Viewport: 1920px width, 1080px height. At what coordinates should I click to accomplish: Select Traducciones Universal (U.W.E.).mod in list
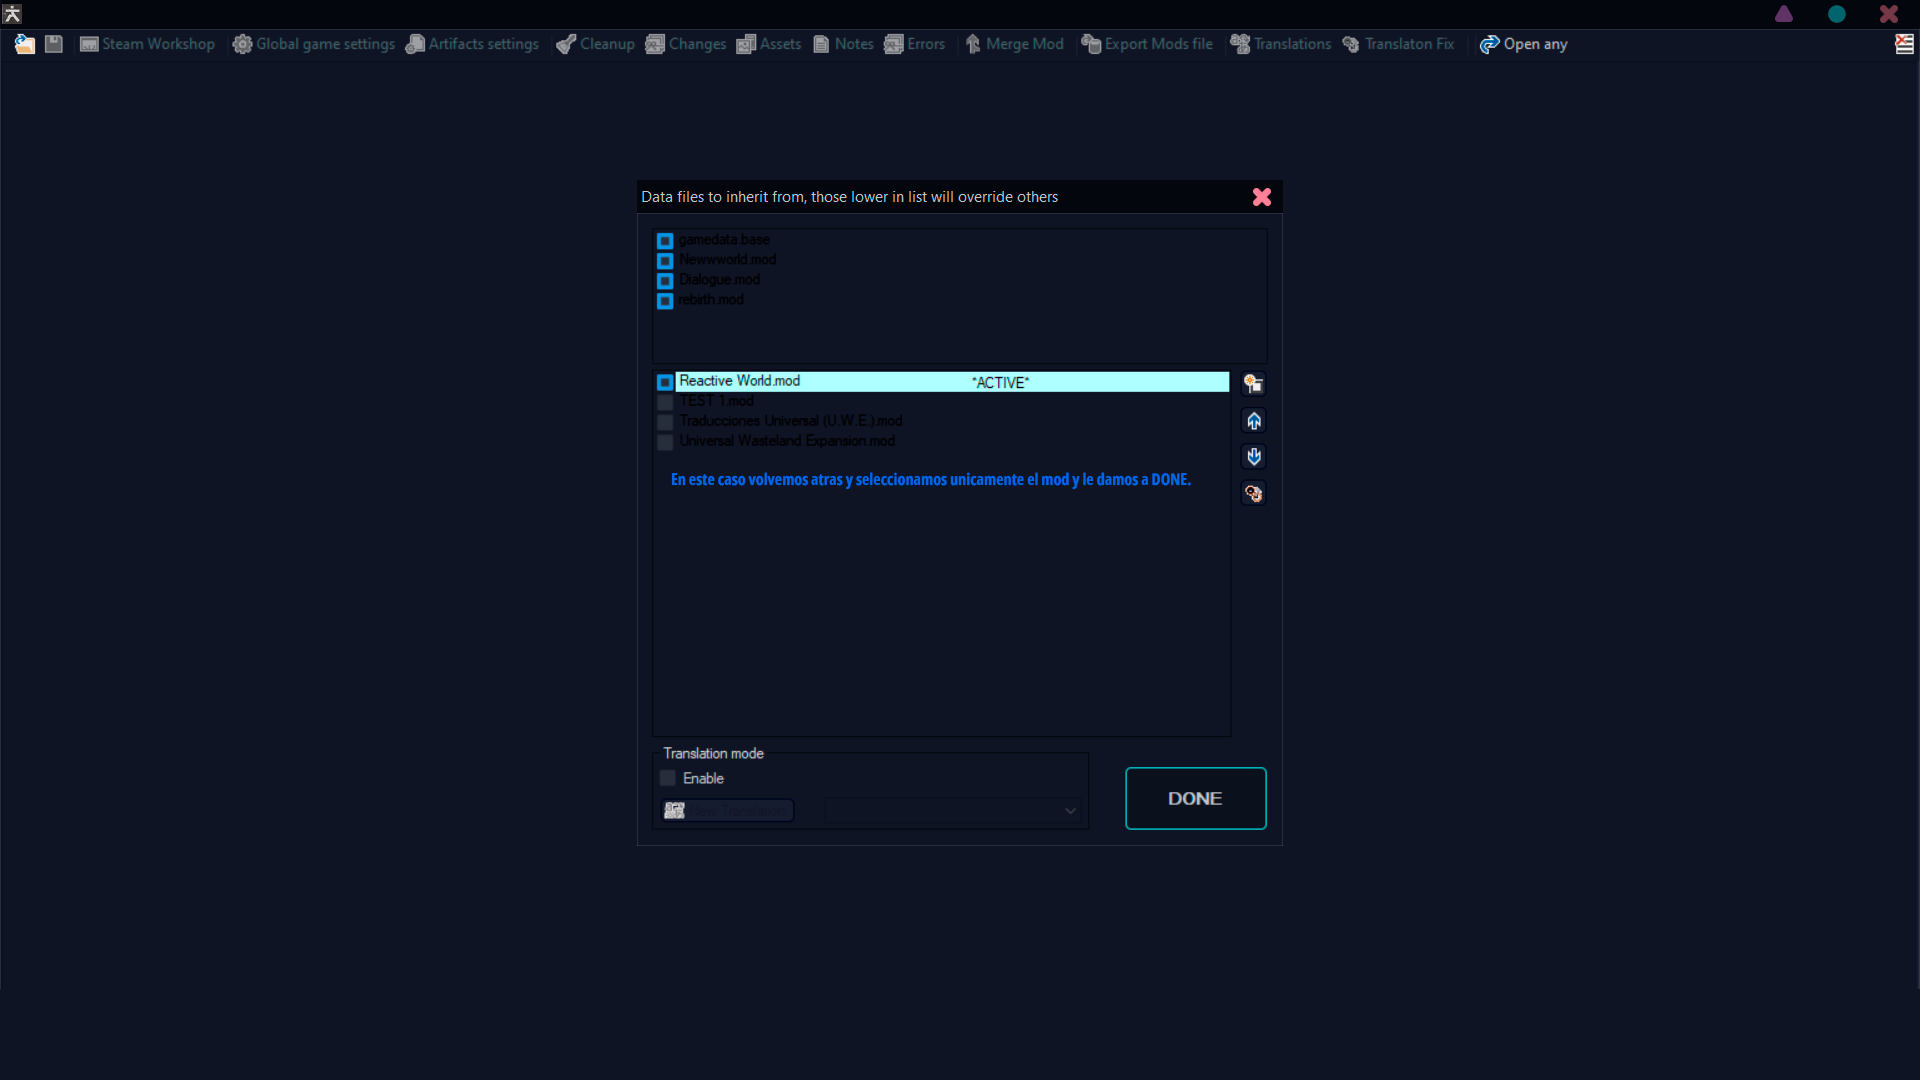tap(790, 421)
